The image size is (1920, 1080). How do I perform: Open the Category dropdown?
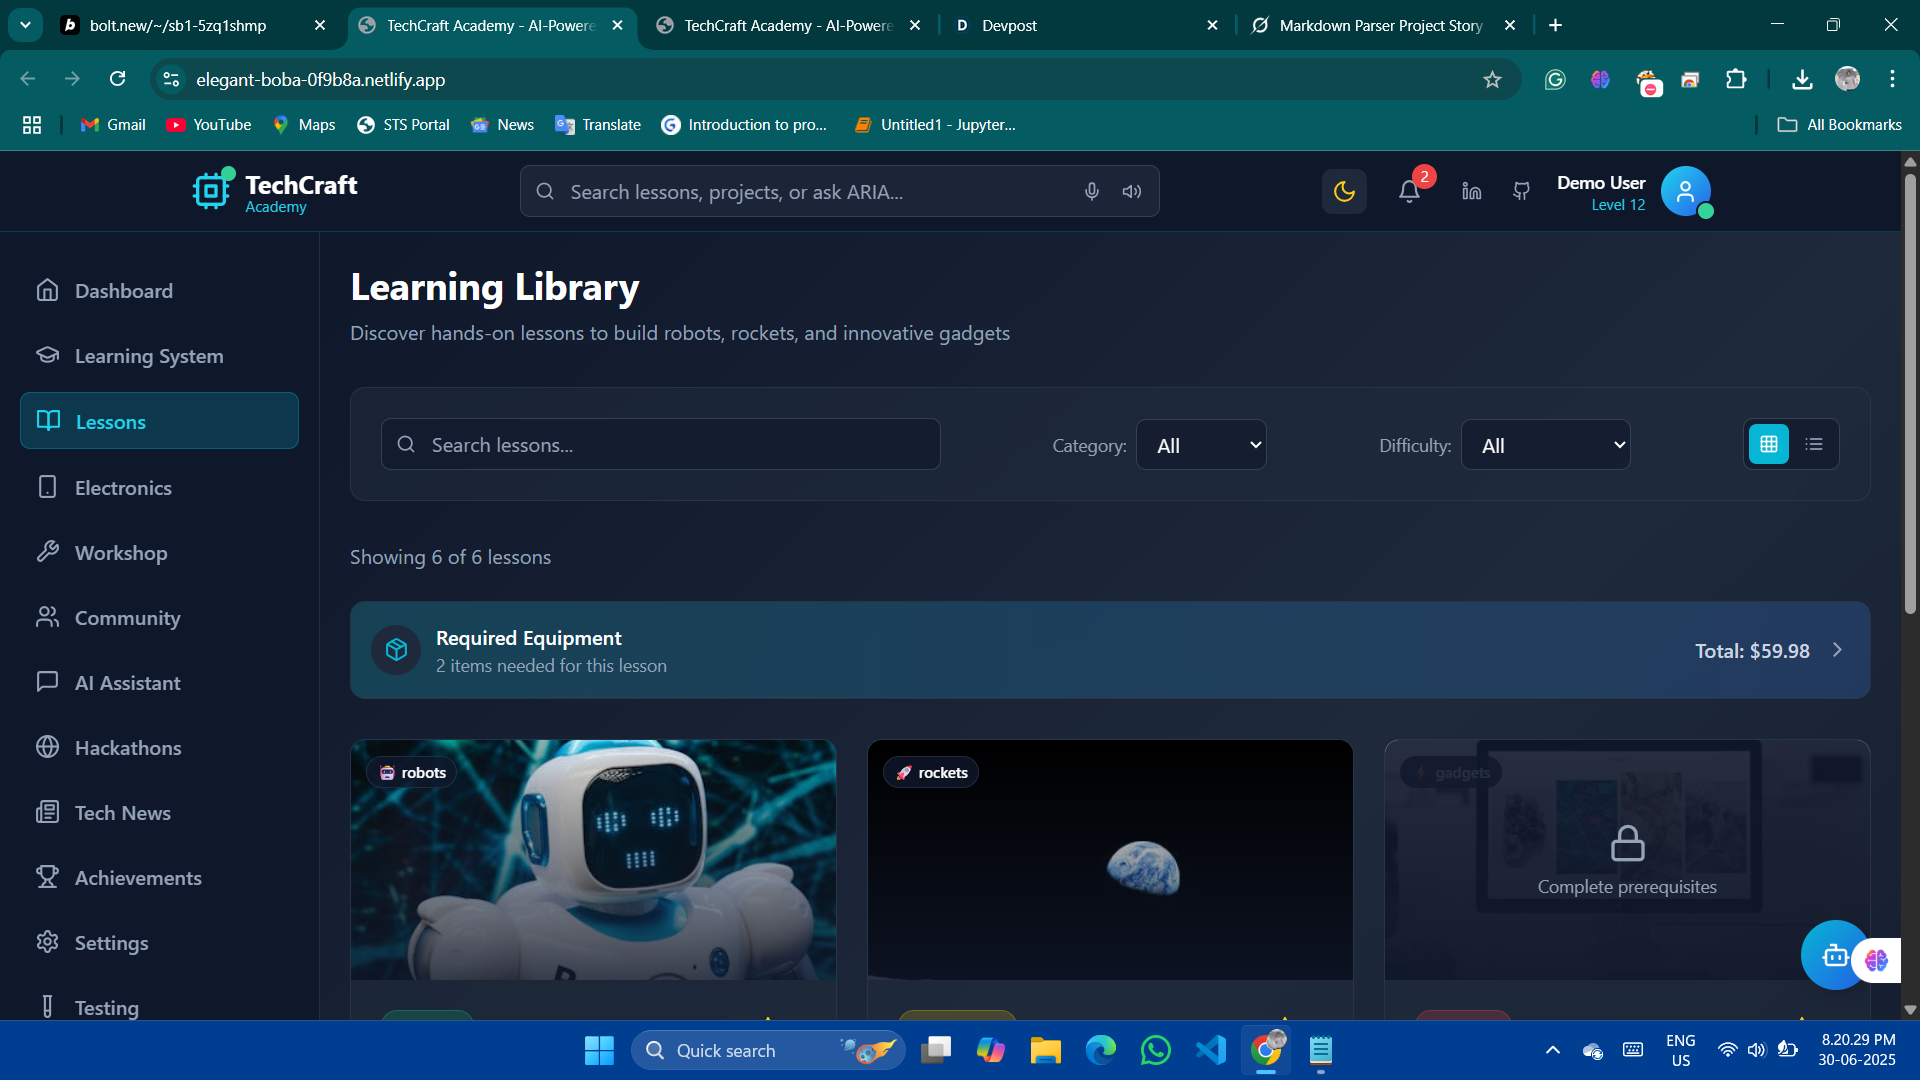[x=1201, y=445]
